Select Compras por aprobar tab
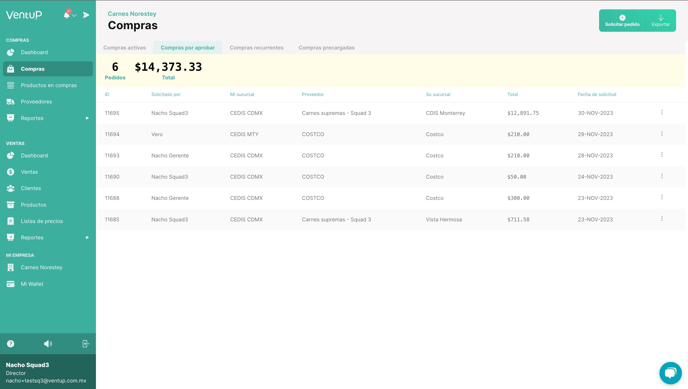This screenshot has width=688, height=389. coord(187,48)
